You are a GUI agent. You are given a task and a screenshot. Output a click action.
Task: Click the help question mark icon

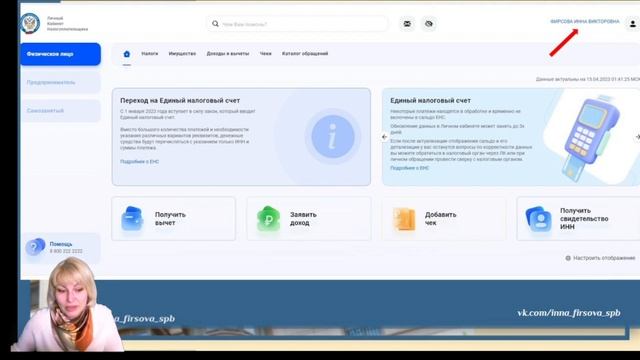point(35,247)
